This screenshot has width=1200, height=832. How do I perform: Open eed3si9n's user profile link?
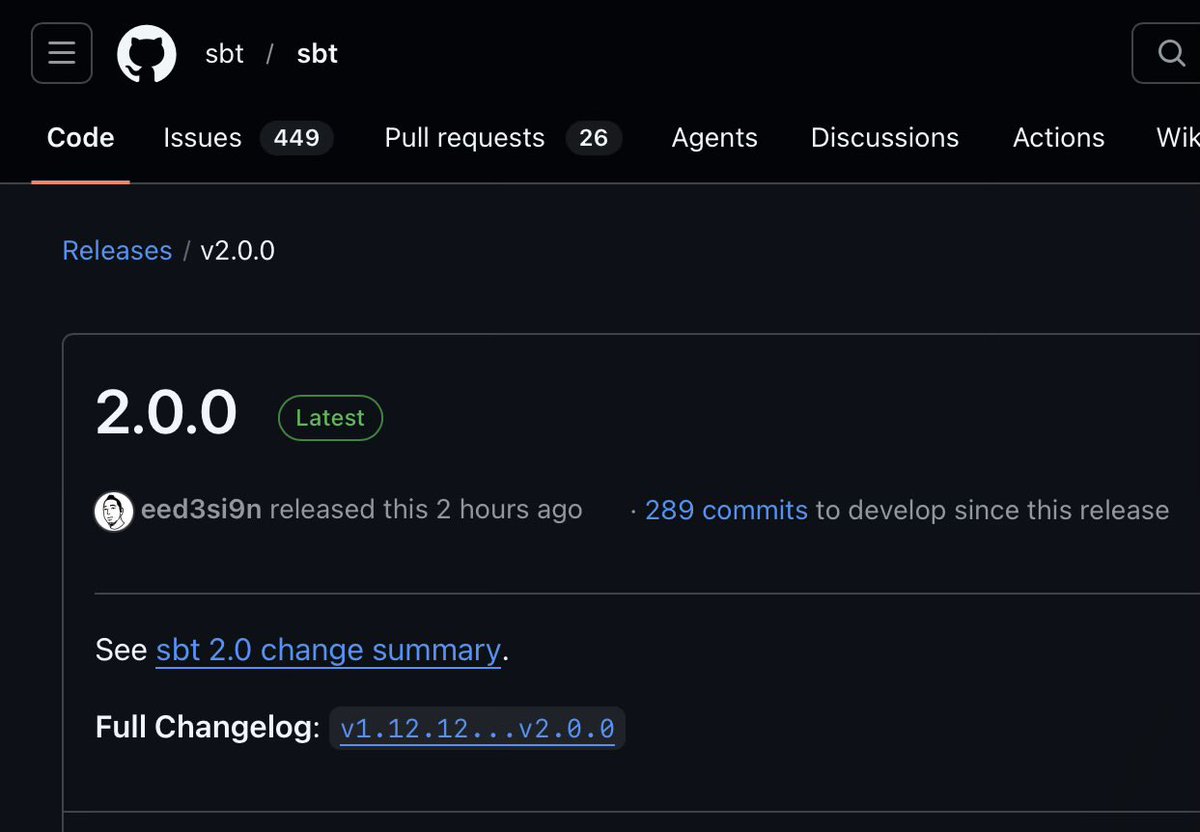click(x=201, y=510)
